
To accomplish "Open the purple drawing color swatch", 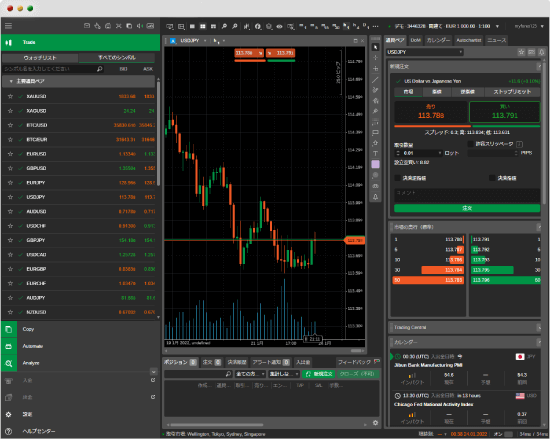I will 375,164.
